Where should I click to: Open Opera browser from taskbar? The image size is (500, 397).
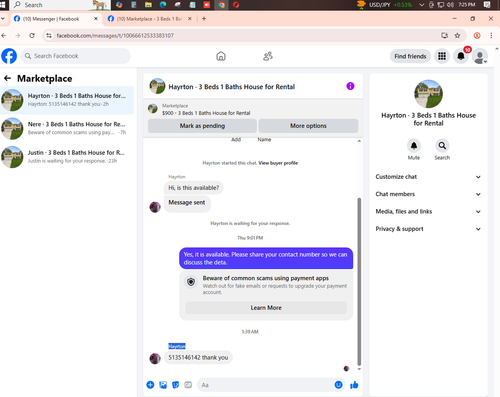pyautogui.click(x=236, y=5)
